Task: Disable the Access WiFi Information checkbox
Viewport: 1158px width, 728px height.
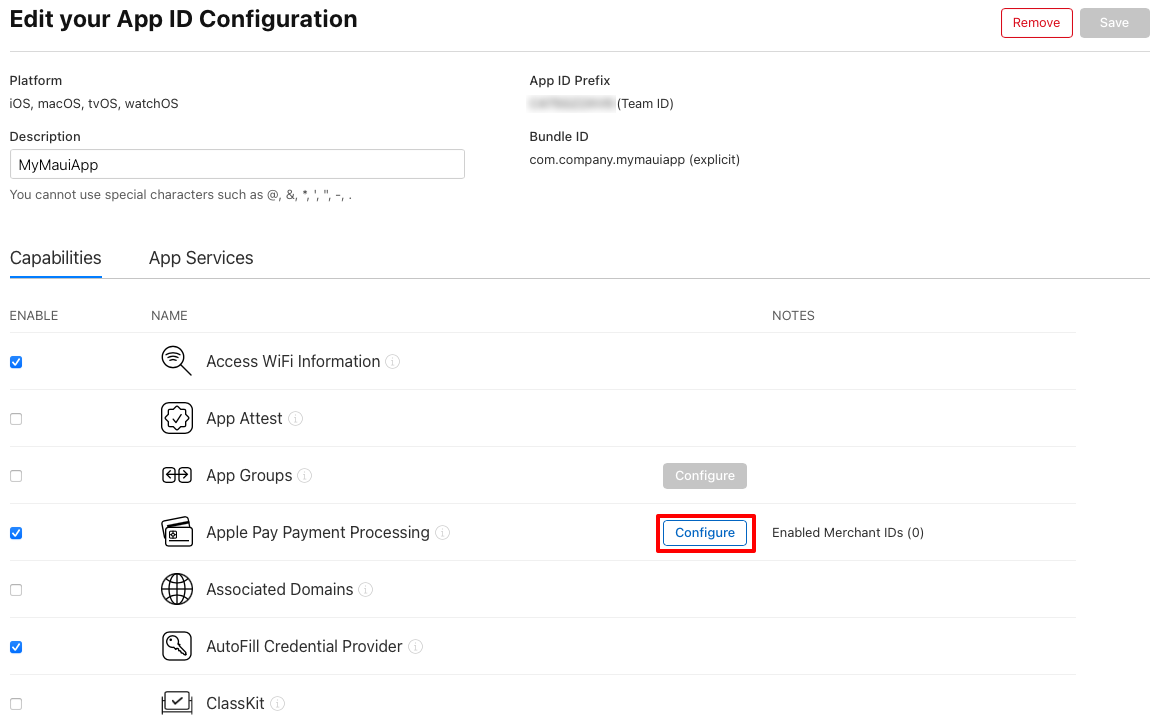Action: click(x=16, y=362)
